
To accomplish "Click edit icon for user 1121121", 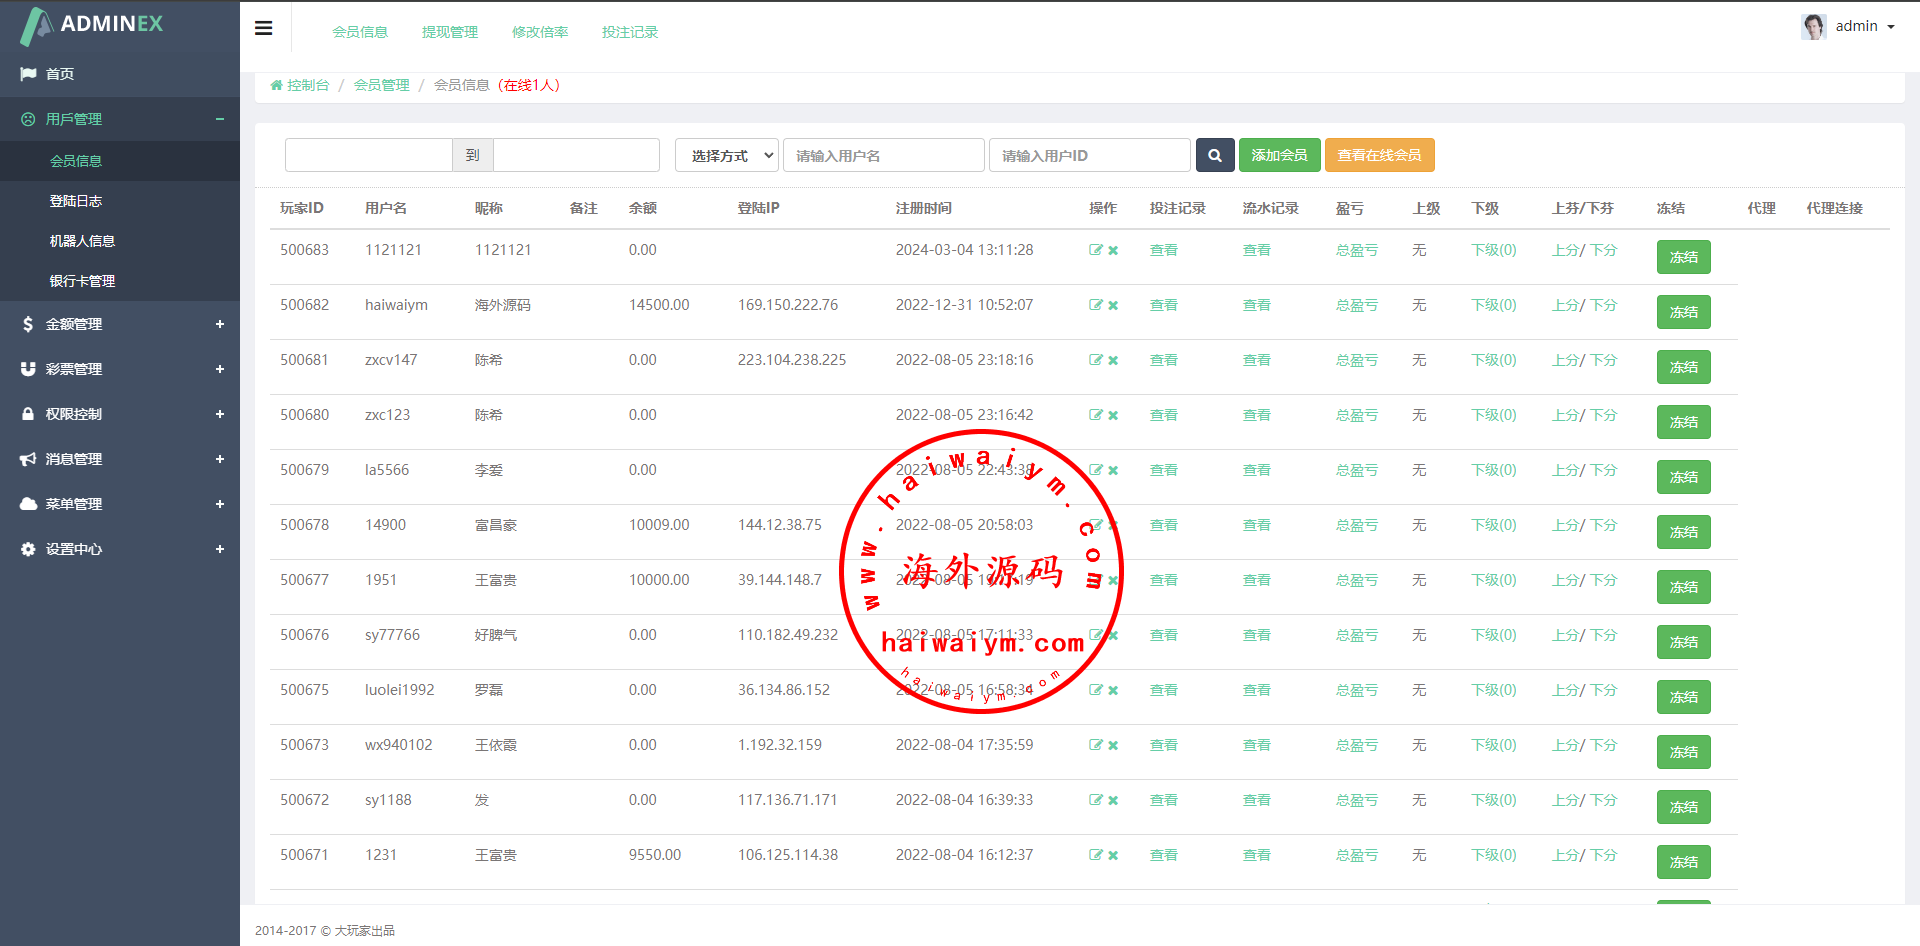I will (1095, 250).
